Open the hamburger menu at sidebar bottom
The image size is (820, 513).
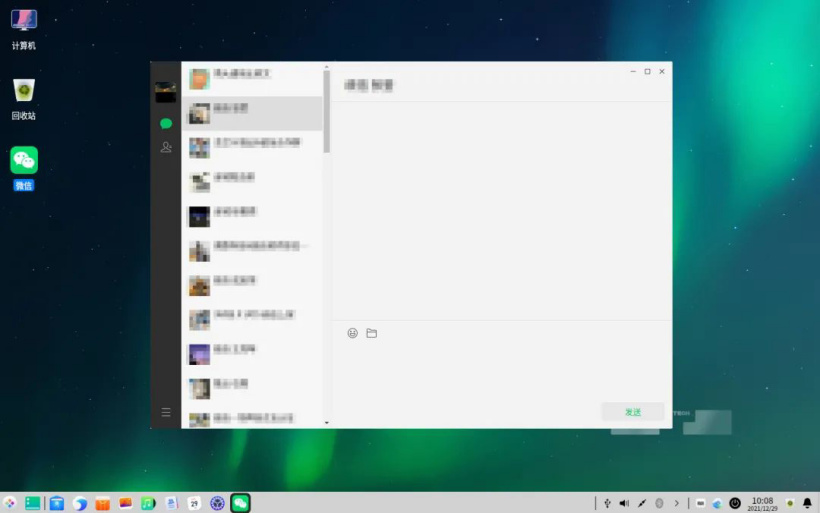(x=166, y=412)
